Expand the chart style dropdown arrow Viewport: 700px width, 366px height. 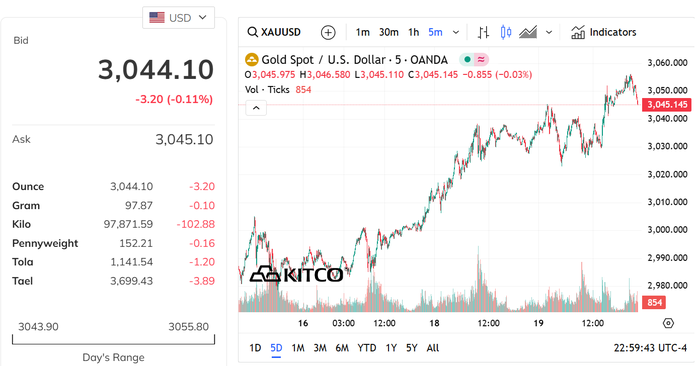549,32
